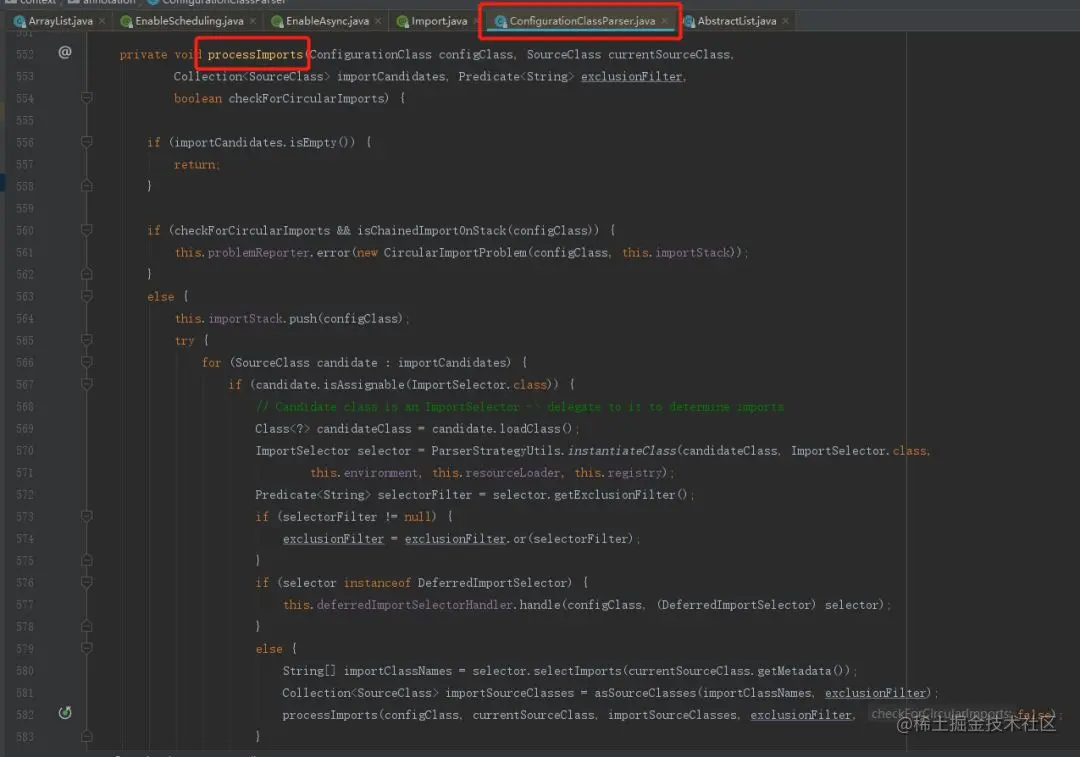Click the fold end marker at line 562

(x=87, y=274)
